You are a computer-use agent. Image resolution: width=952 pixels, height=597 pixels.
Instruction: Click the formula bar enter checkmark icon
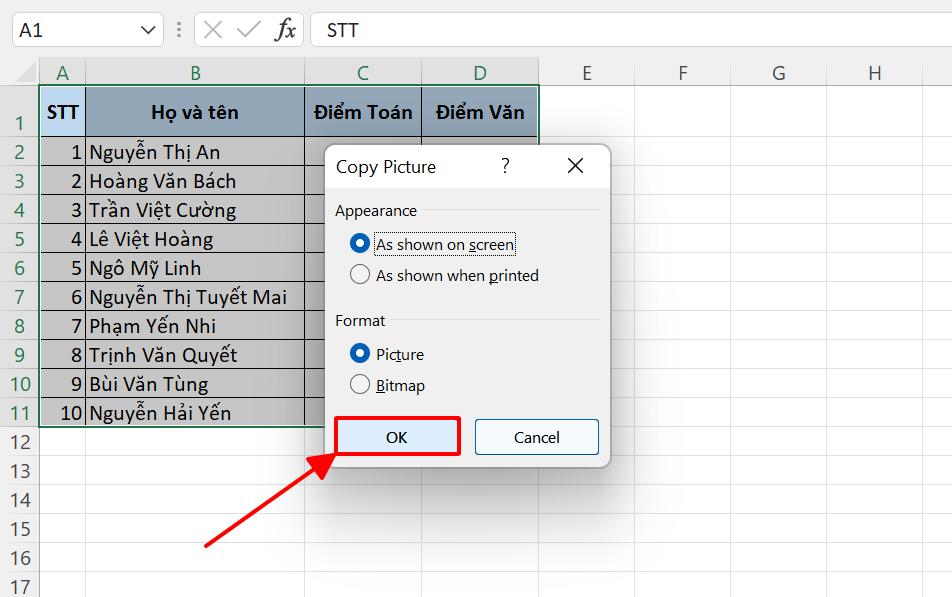(248, 29)
